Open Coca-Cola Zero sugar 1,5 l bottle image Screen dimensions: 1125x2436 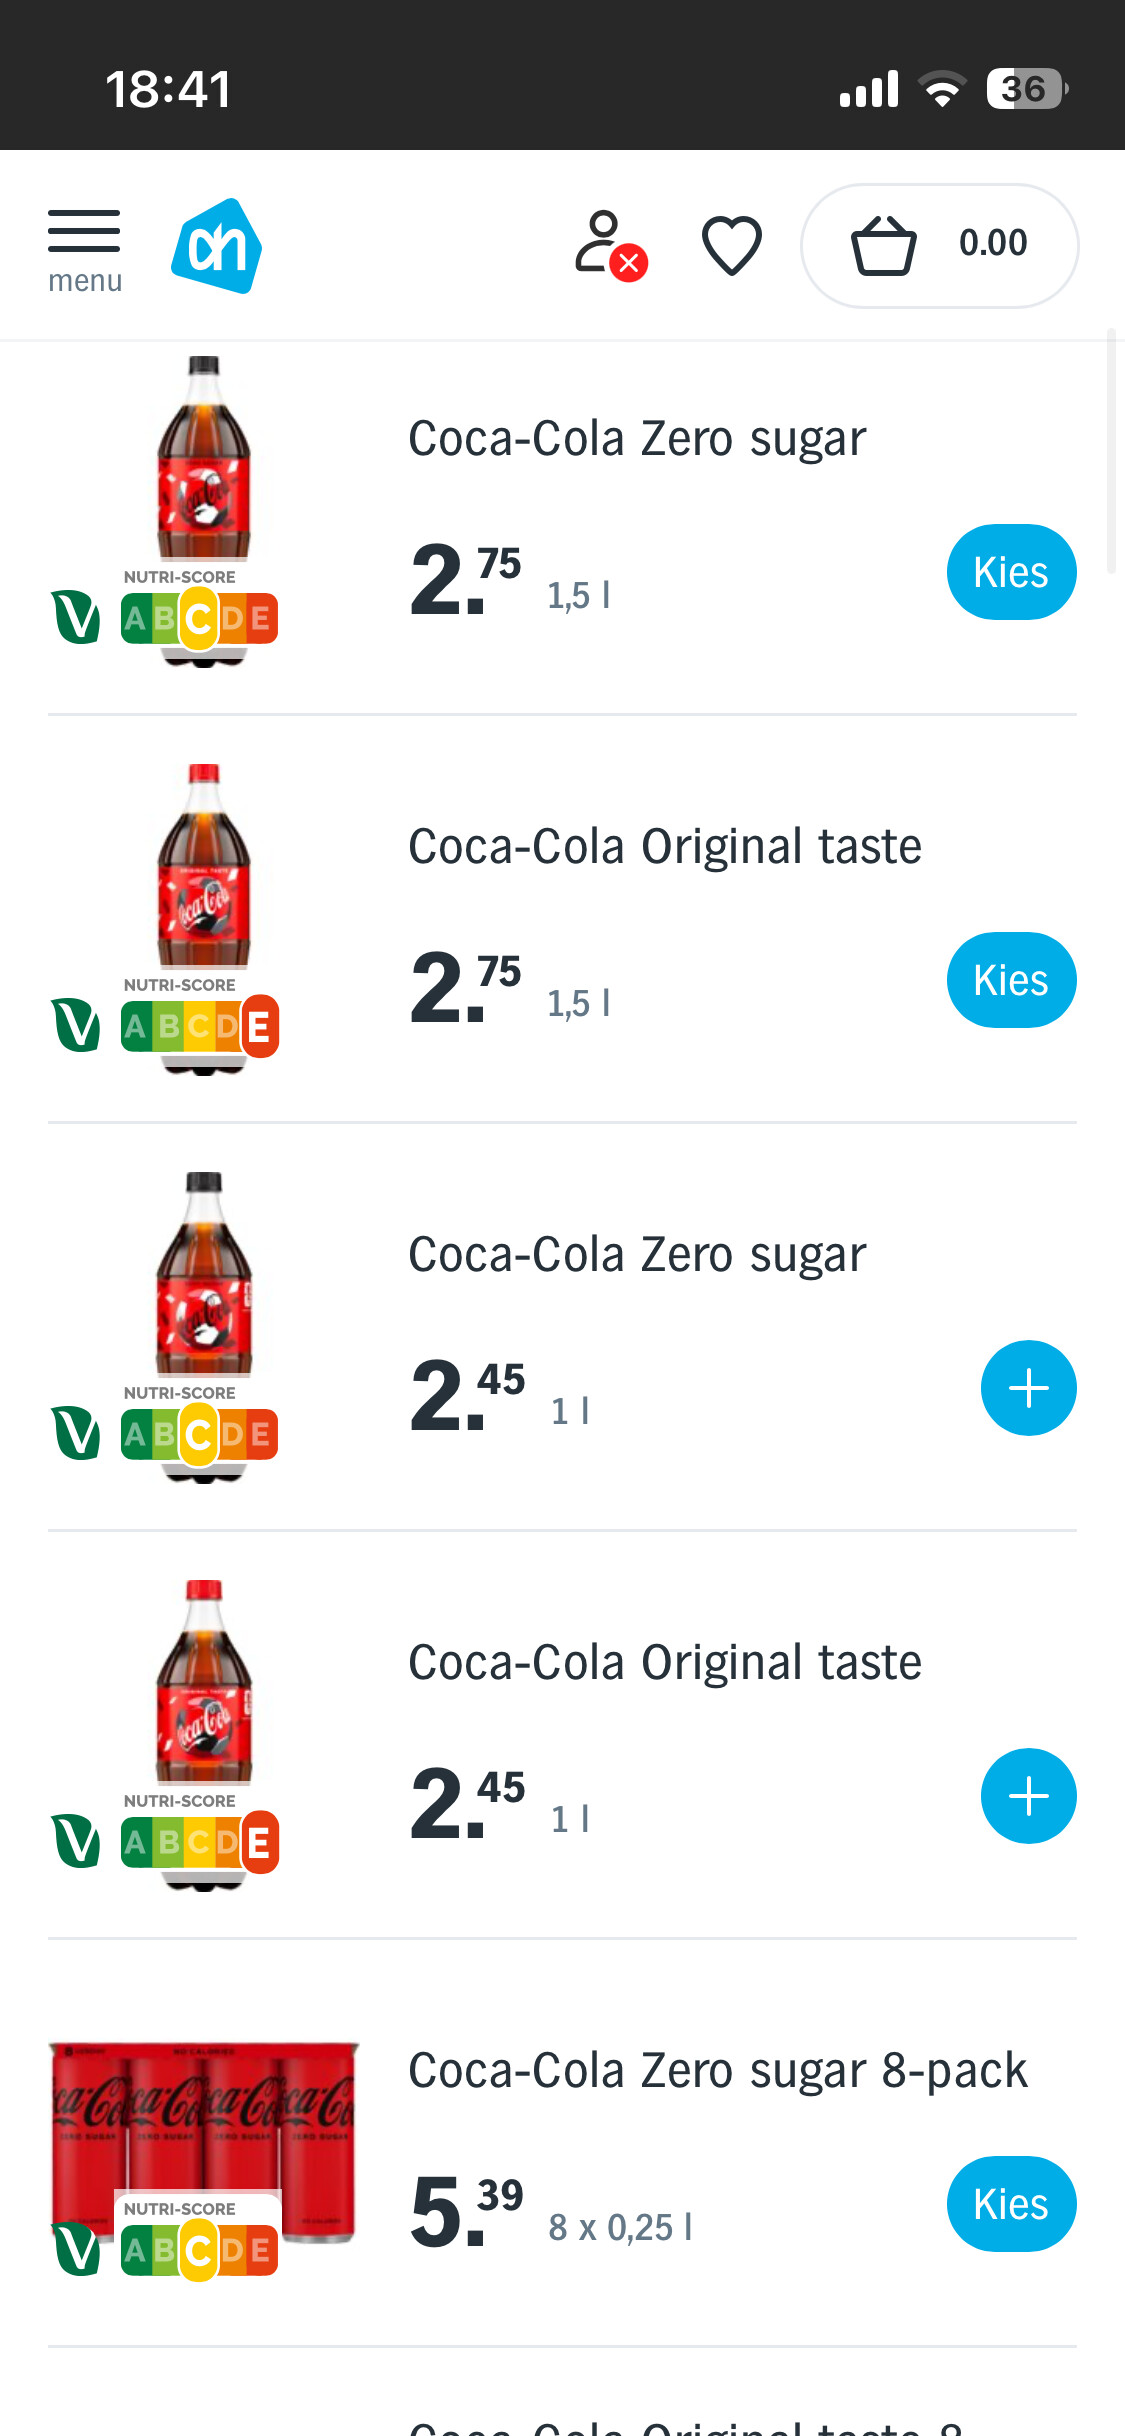click(204, 460)
